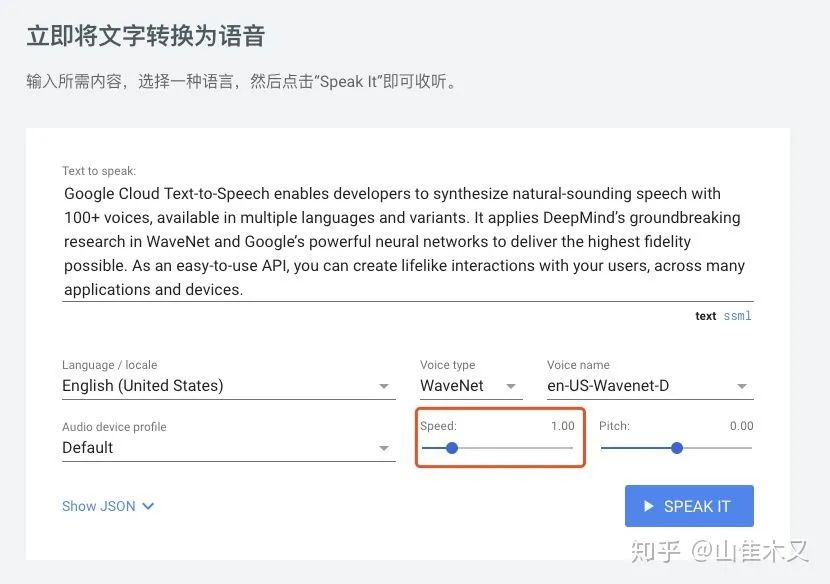Image resolution: width=830 pixels, height=584 pixels.
Task: Click the Voice name dropdown arrow icon
Action: [742, 387]
